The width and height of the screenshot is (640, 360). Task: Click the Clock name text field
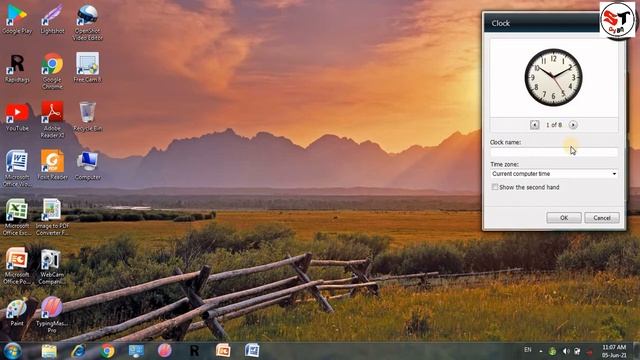tap(554, 152)
